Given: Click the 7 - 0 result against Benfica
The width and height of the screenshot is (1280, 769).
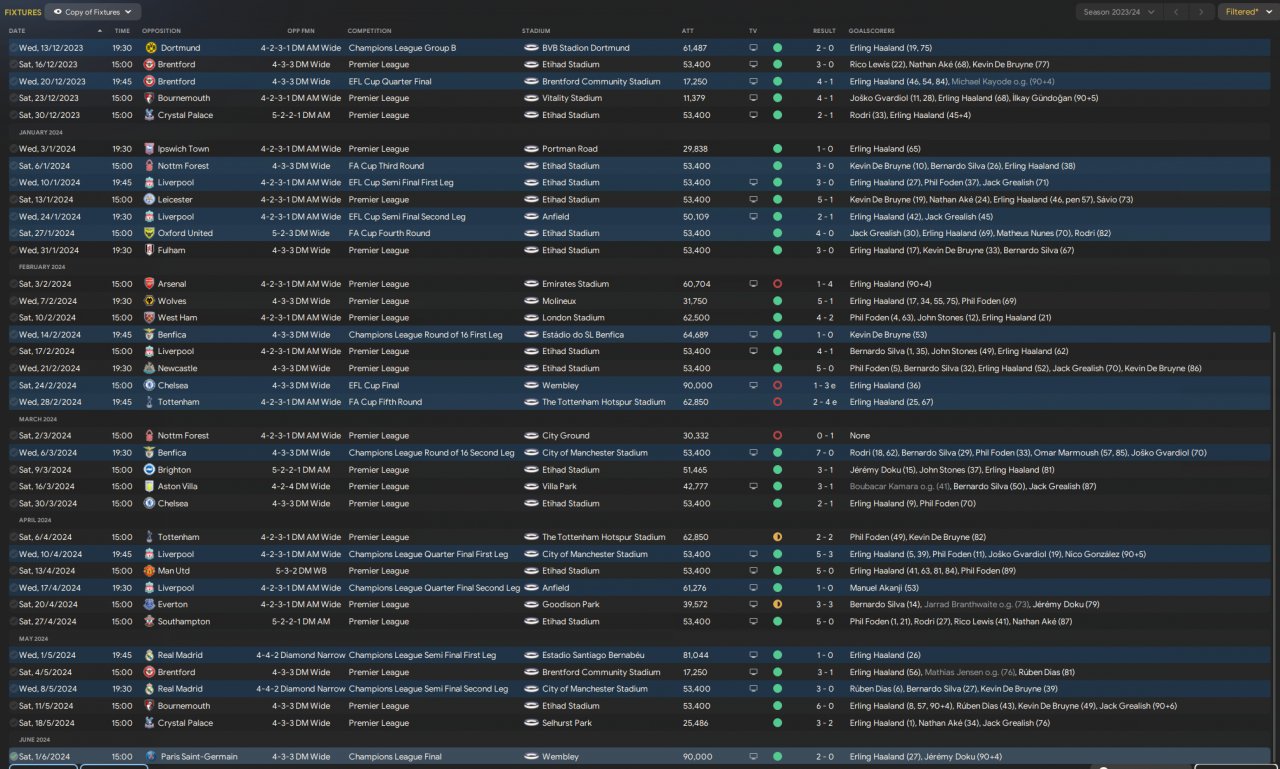Looking at the screenshot, I should click(x=824, y=453).
